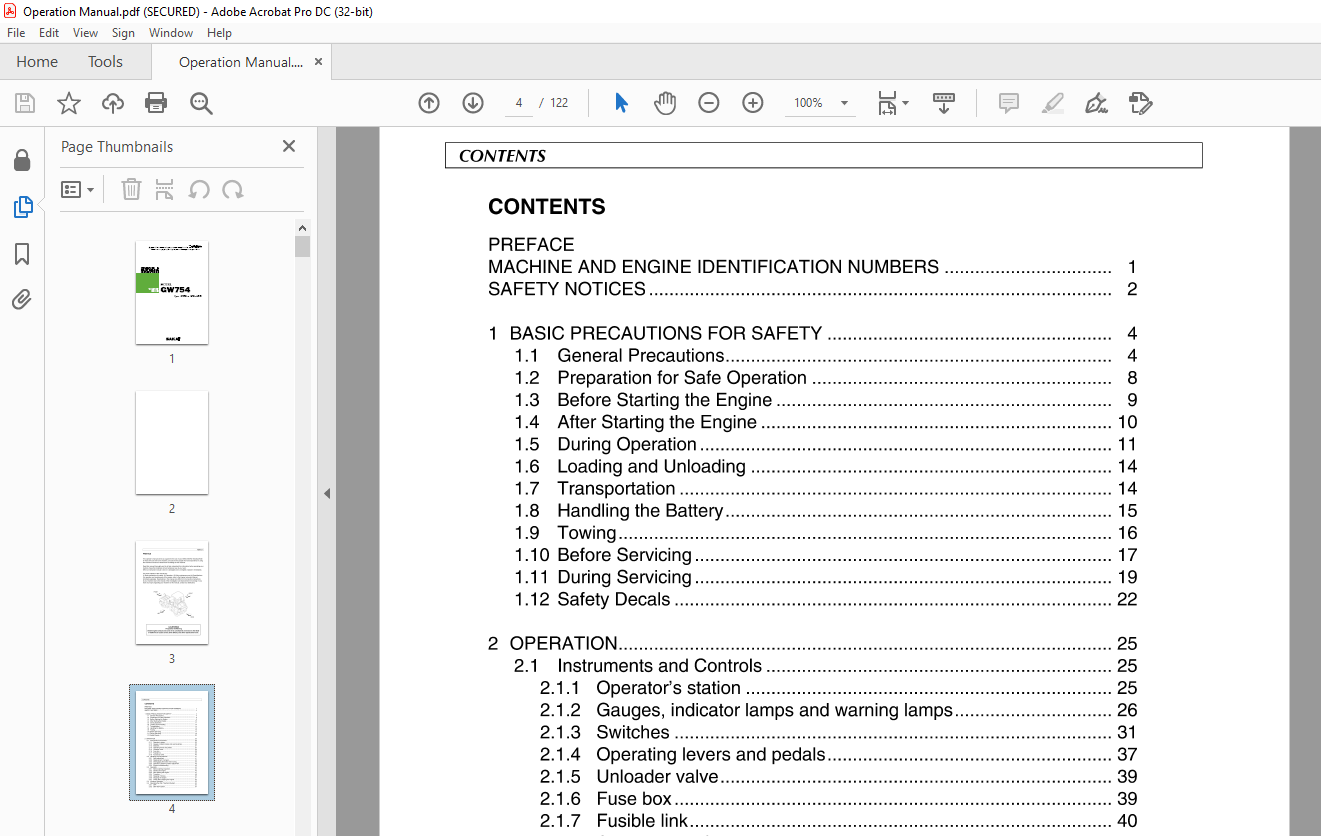Toggle the Page Thumbnails sidebar icon
This screenshot has width=1321, height=836.
pos(22,207)
